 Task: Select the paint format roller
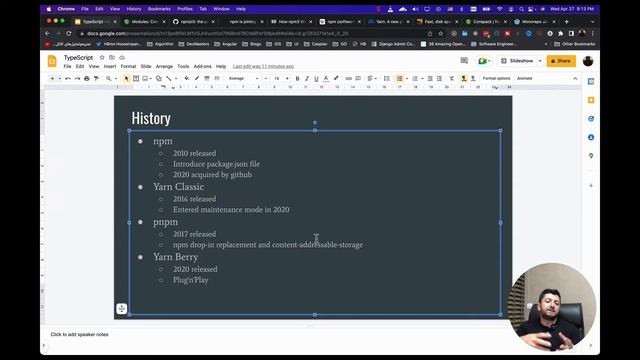click(x=96, y=78)
